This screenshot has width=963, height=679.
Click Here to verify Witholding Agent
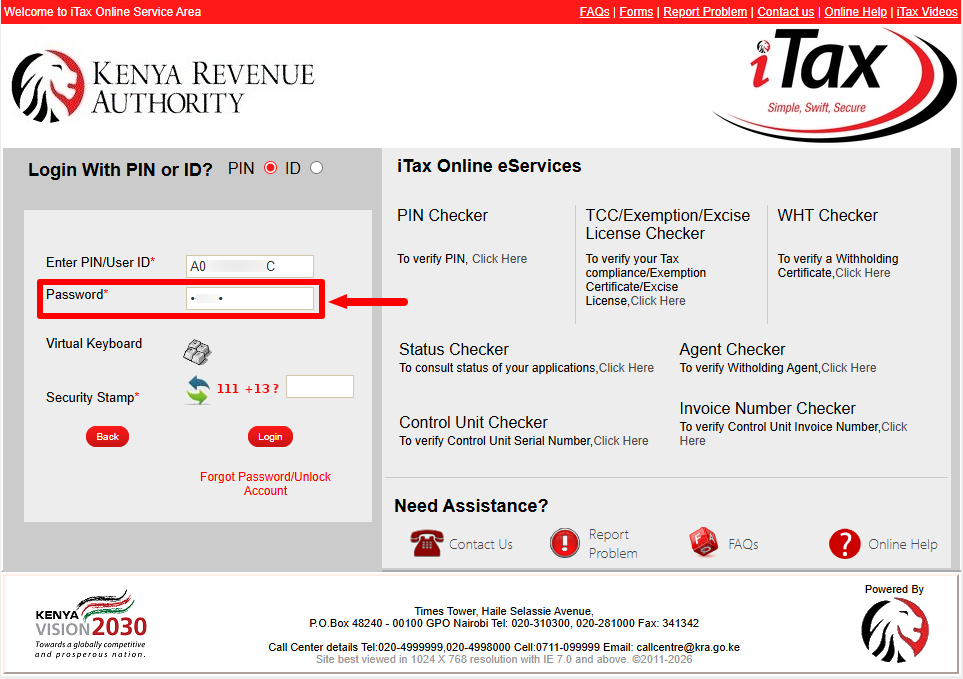[x=849, y=368]
